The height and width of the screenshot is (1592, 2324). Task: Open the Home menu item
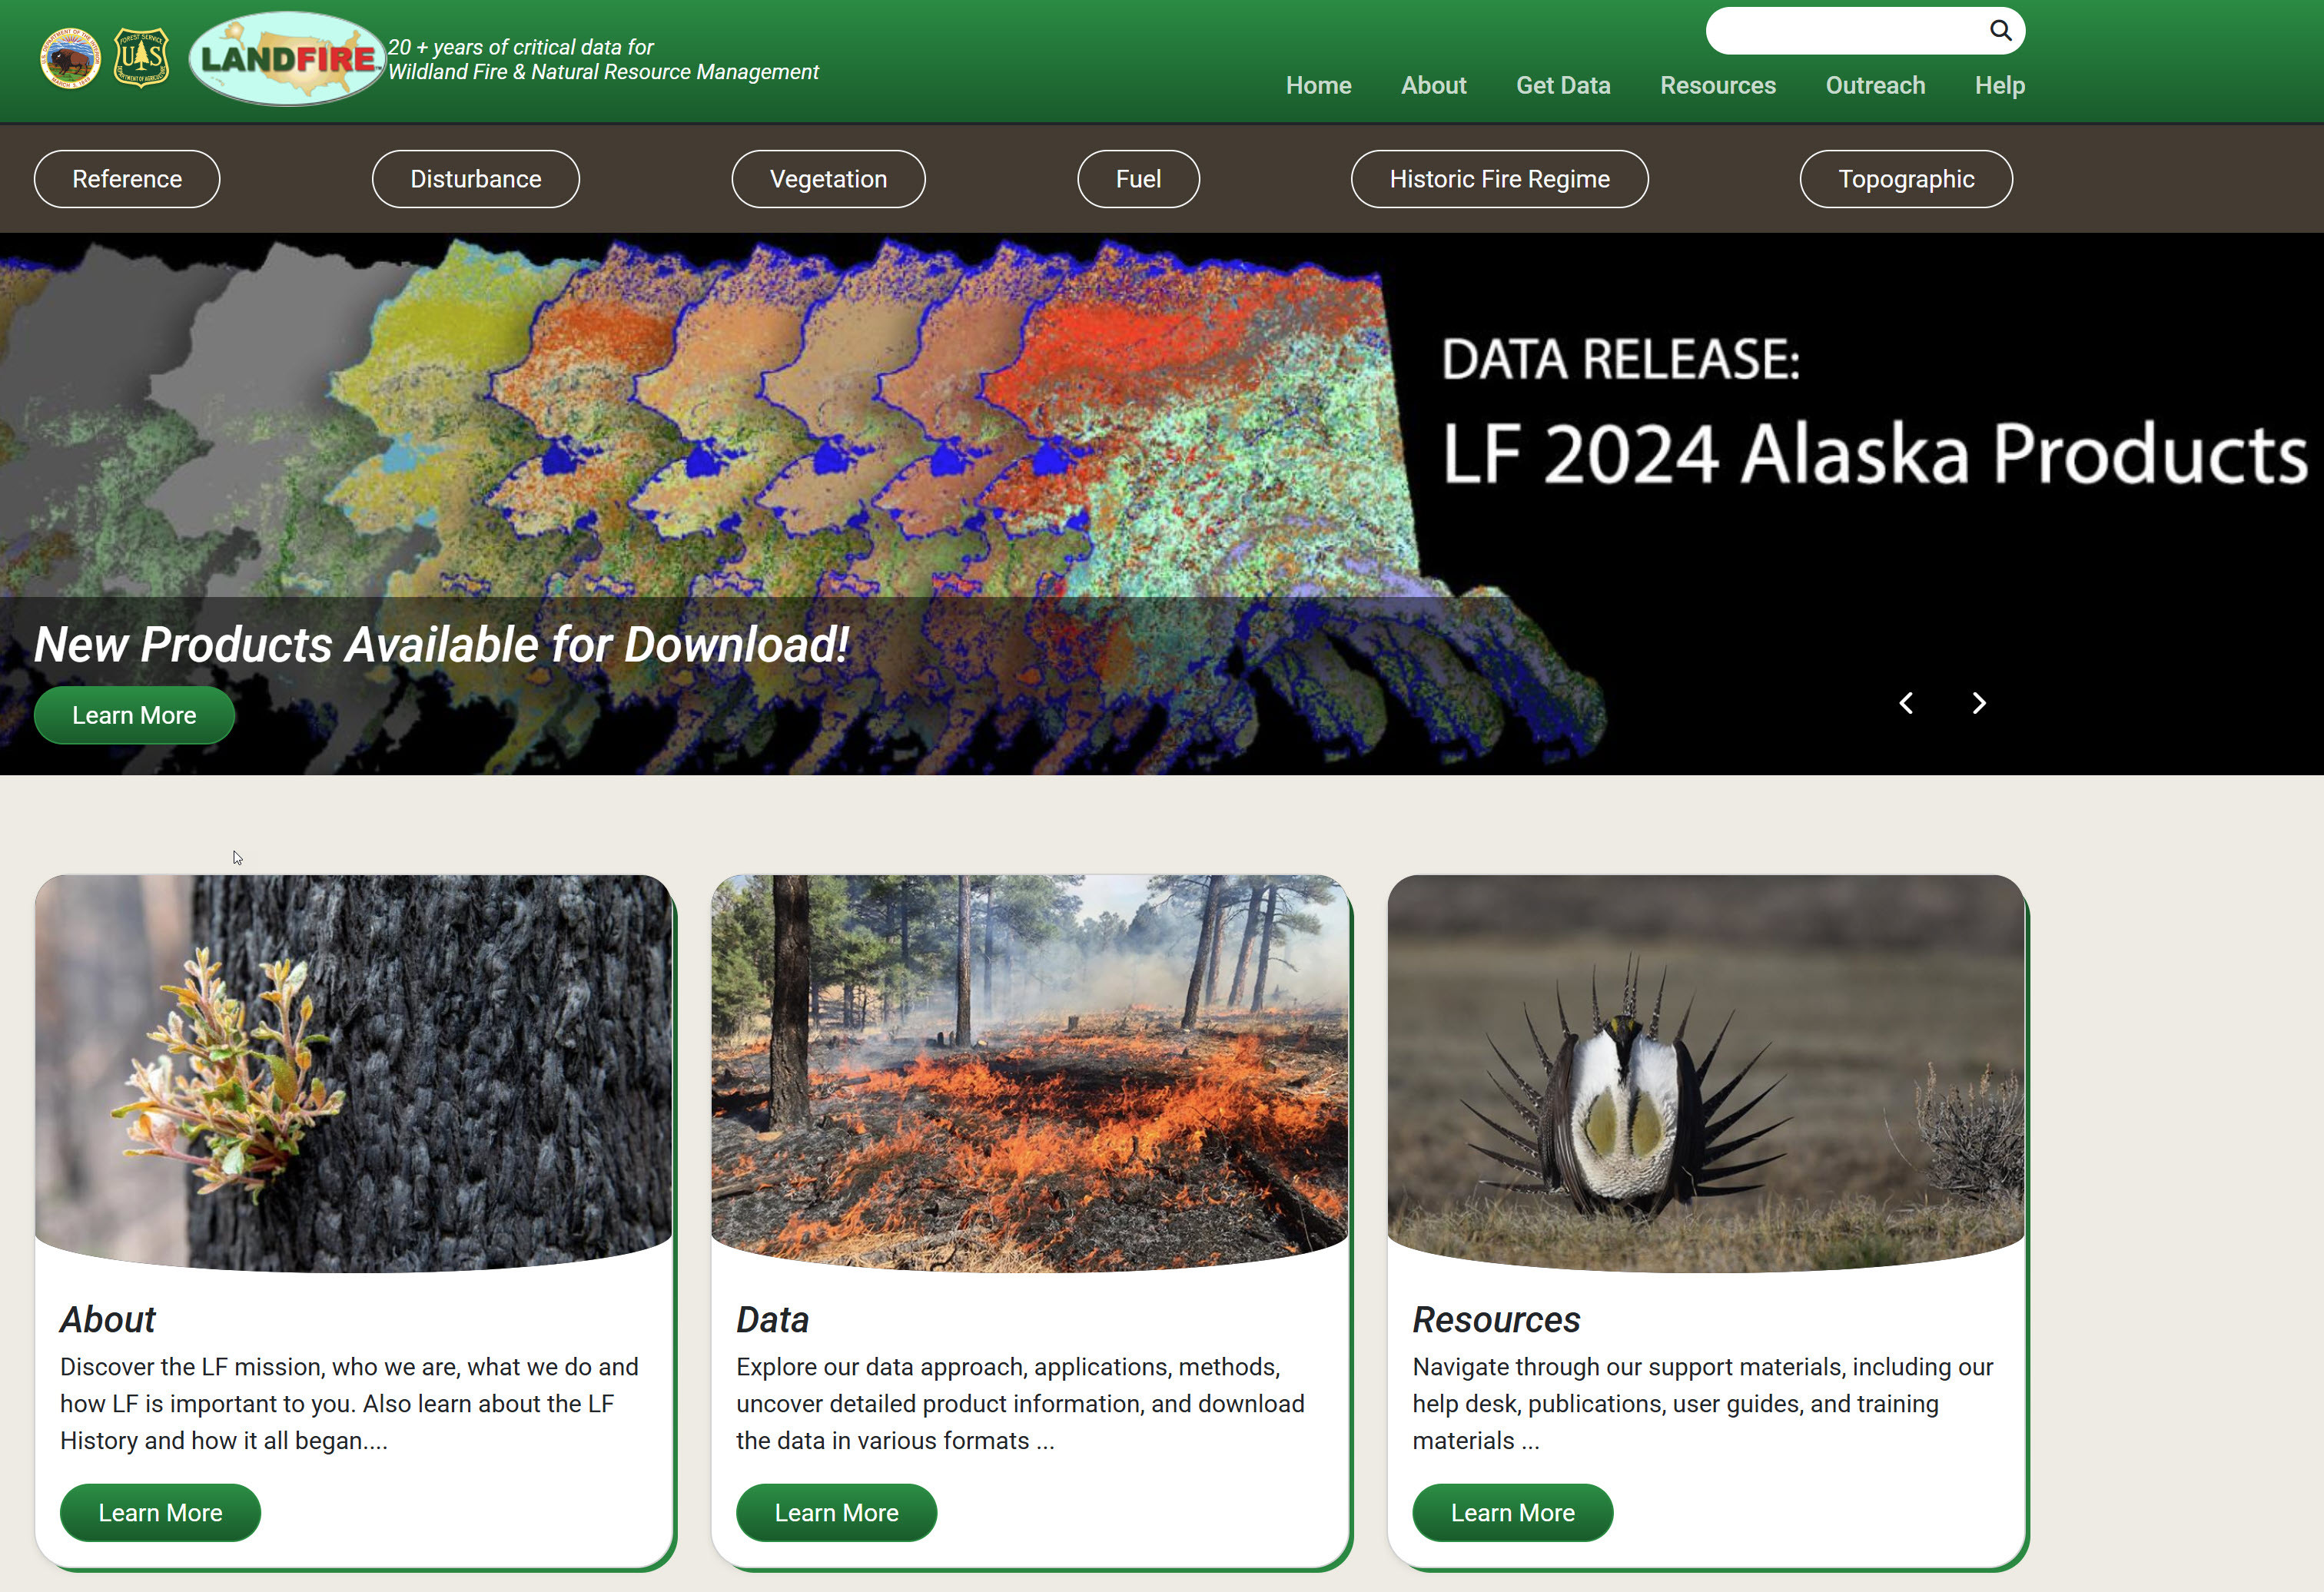coord(1318,85)
